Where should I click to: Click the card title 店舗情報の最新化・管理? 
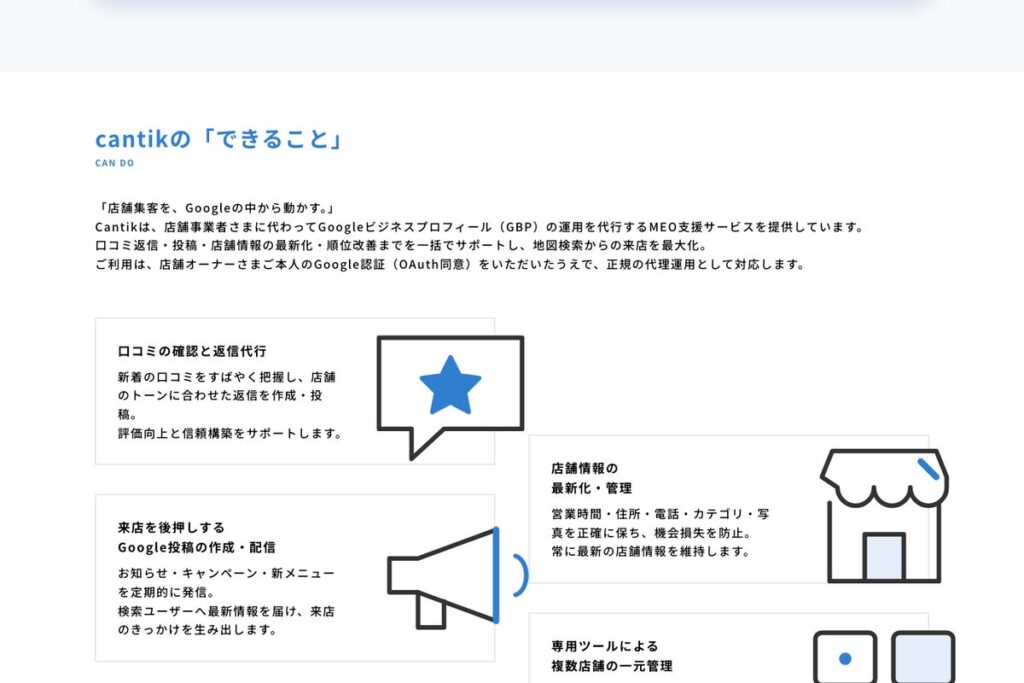592,478
